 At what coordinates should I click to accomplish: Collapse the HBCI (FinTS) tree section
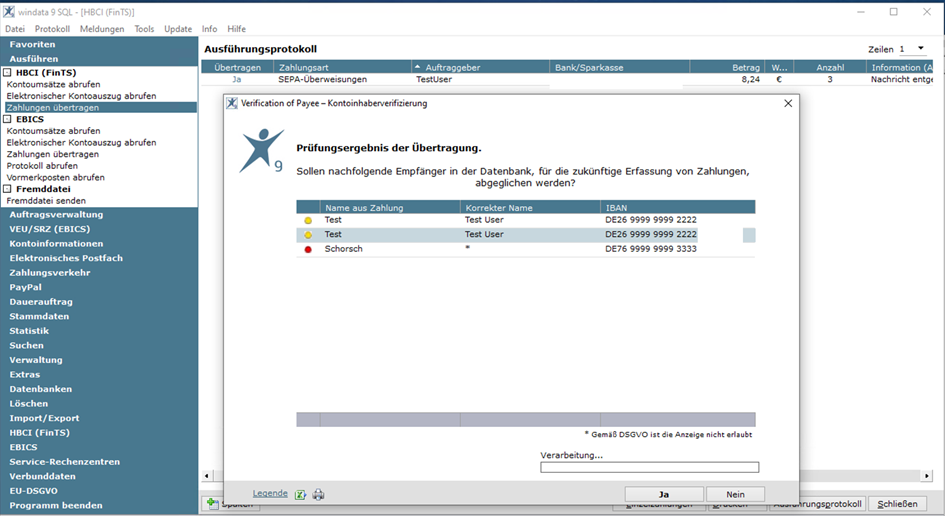point(8,73)
